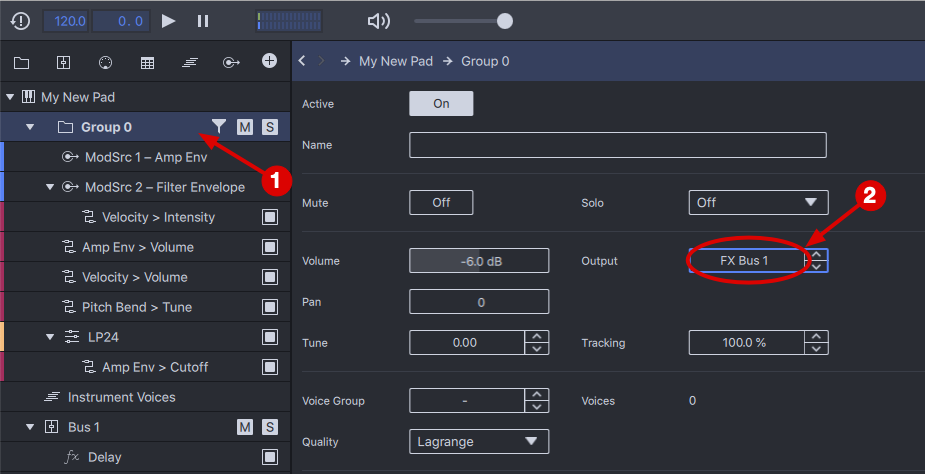This screenshot has height=474, width=925.
Task: Toggle the LP24 filter checkbox
Action: pos(270,337)
